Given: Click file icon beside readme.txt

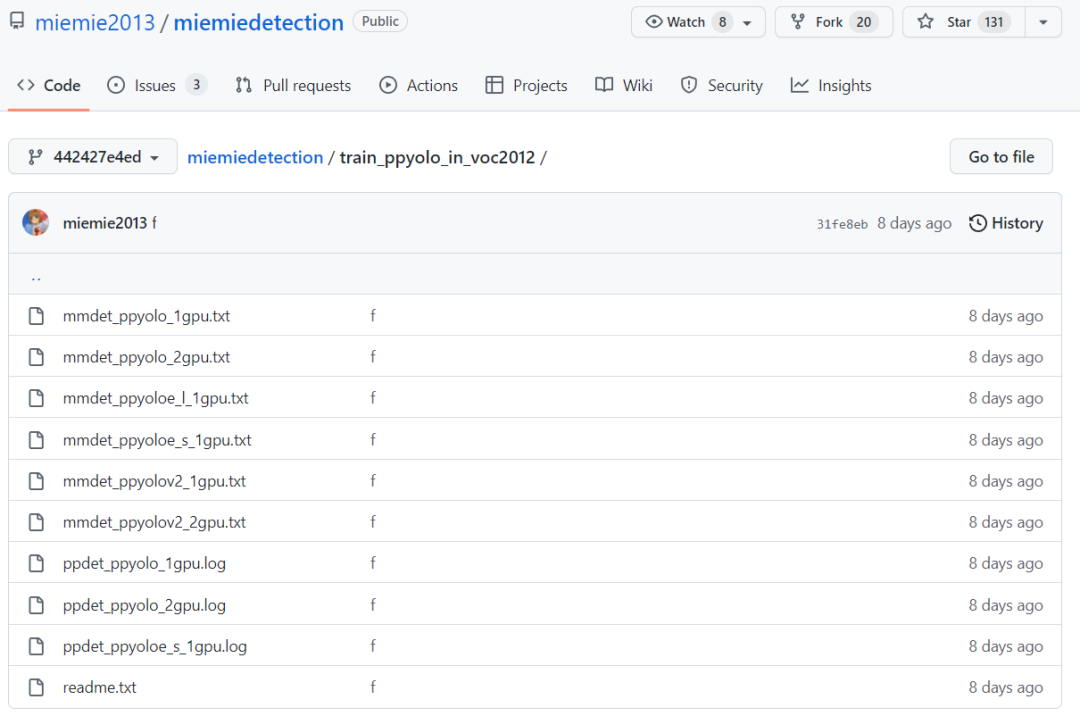Looking at the screenshot, I should point(37,687).
